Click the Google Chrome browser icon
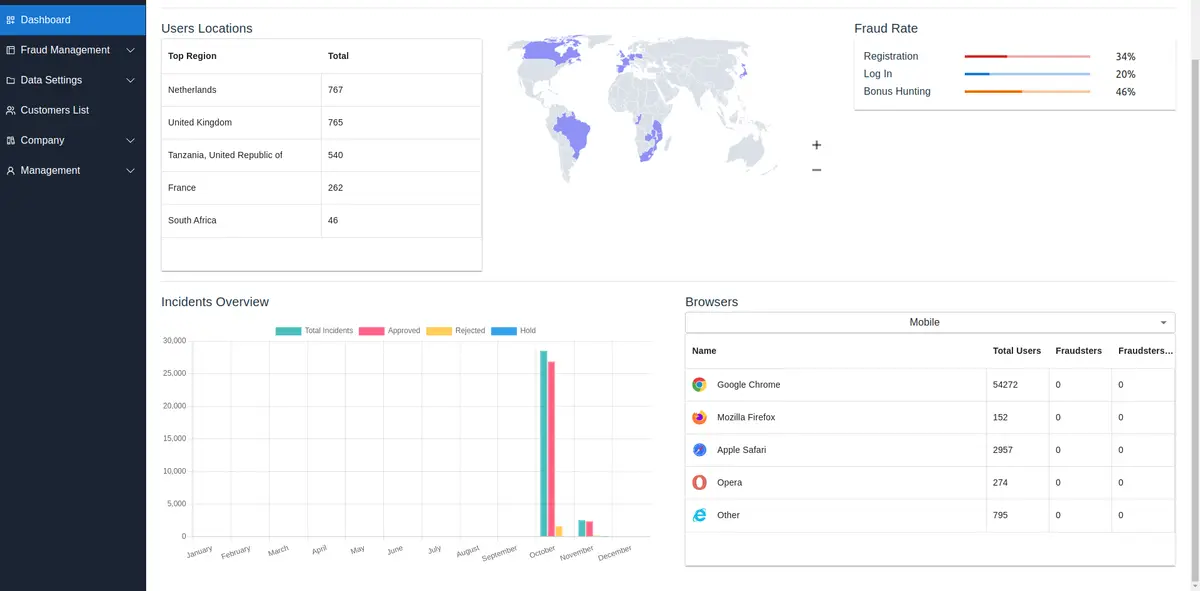Screen dimensions: 1200x591 (699, 384)
